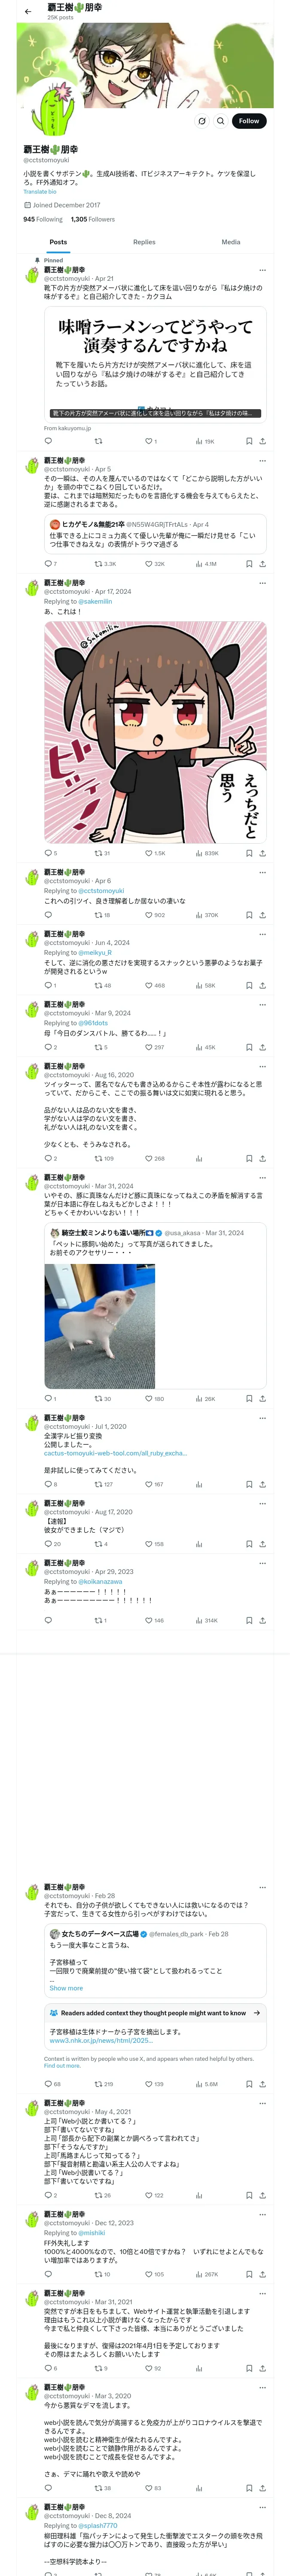Go back using the arrow icon
The image size is (290, 2576).
tap(28, 11)
